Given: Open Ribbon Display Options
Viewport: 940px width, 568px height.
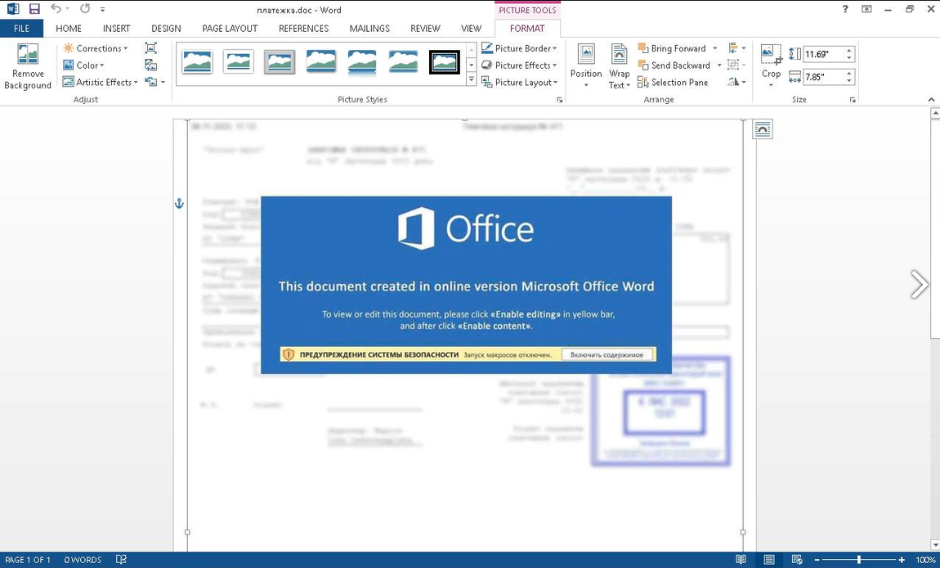Looking at the screenshot, I should 866,9.
